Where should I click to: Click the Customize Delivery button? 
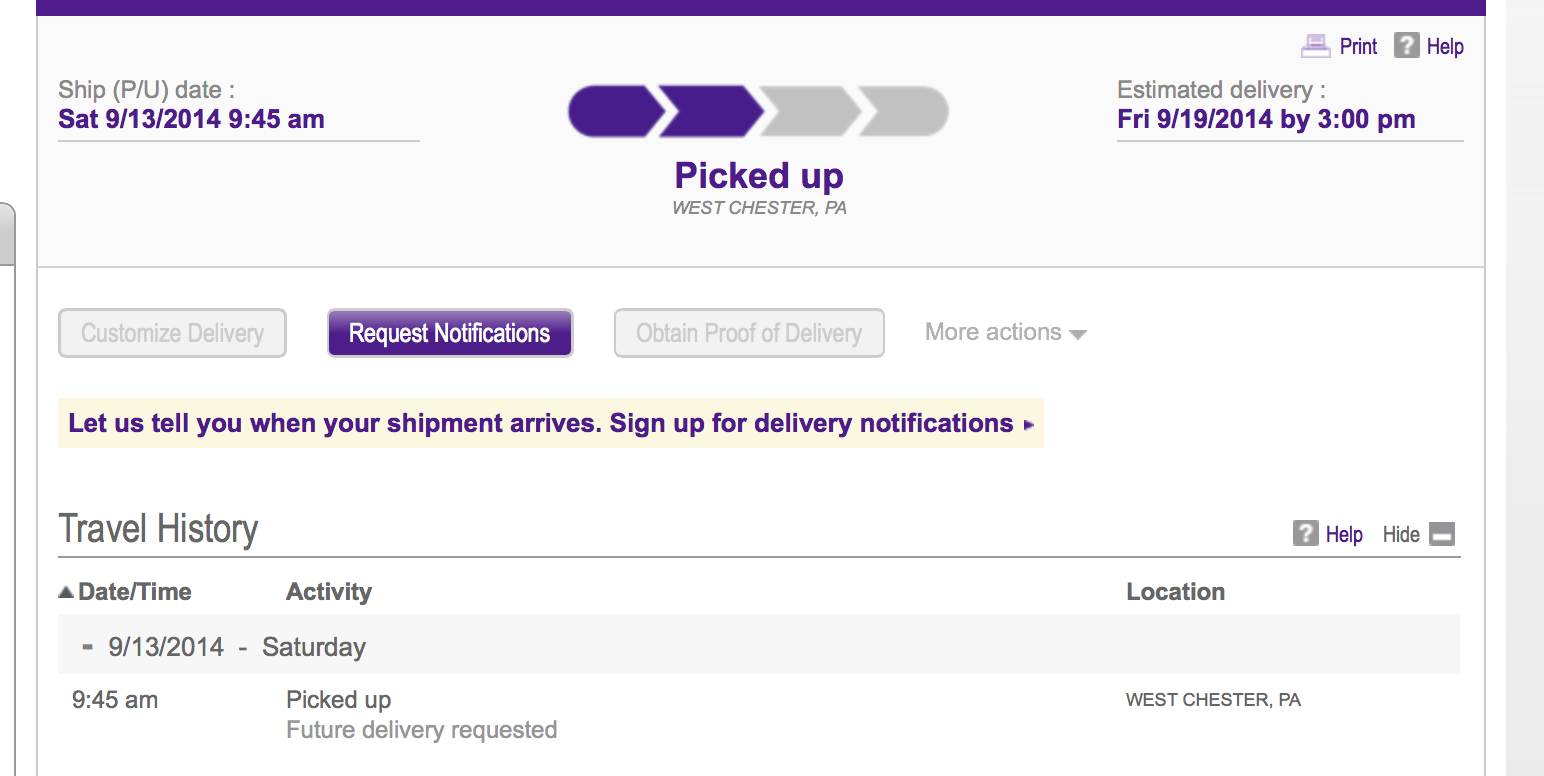[x=173, y=333]
